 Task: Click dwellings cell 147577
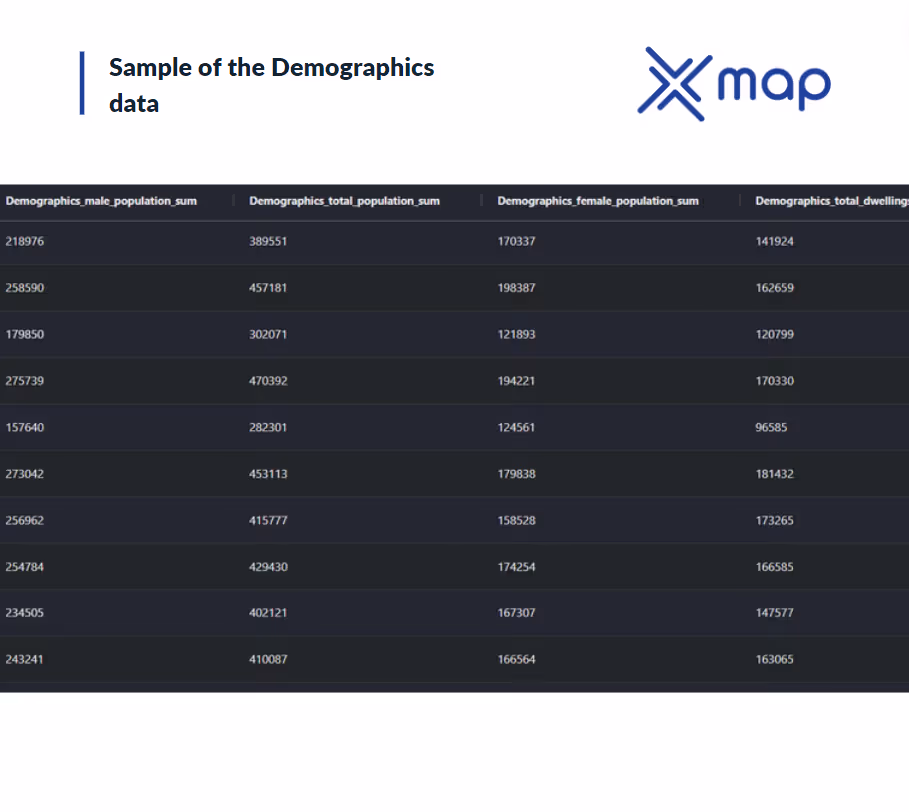tap(775, 613)
